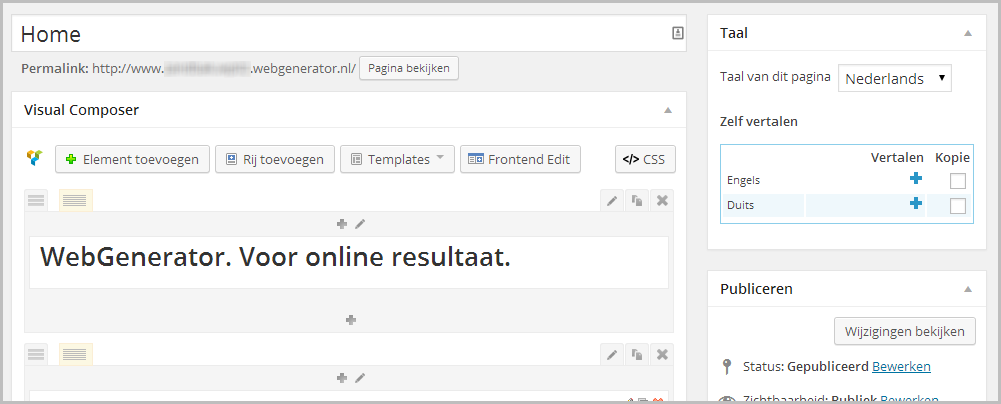Open the Templates dropdown
The width and height of the screenshot is (1001, 404).
coord(397,159)
